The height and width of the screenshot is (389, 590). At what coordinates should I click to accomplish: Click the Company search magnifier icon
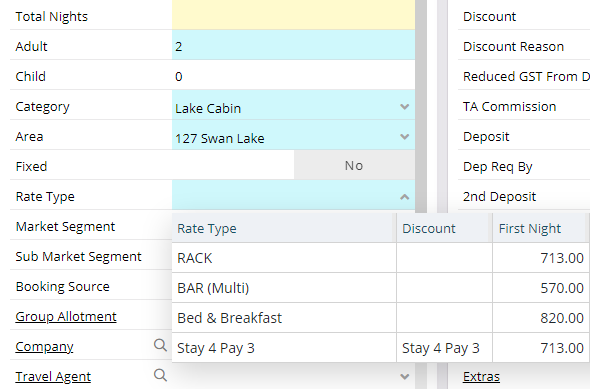point(160,345)
